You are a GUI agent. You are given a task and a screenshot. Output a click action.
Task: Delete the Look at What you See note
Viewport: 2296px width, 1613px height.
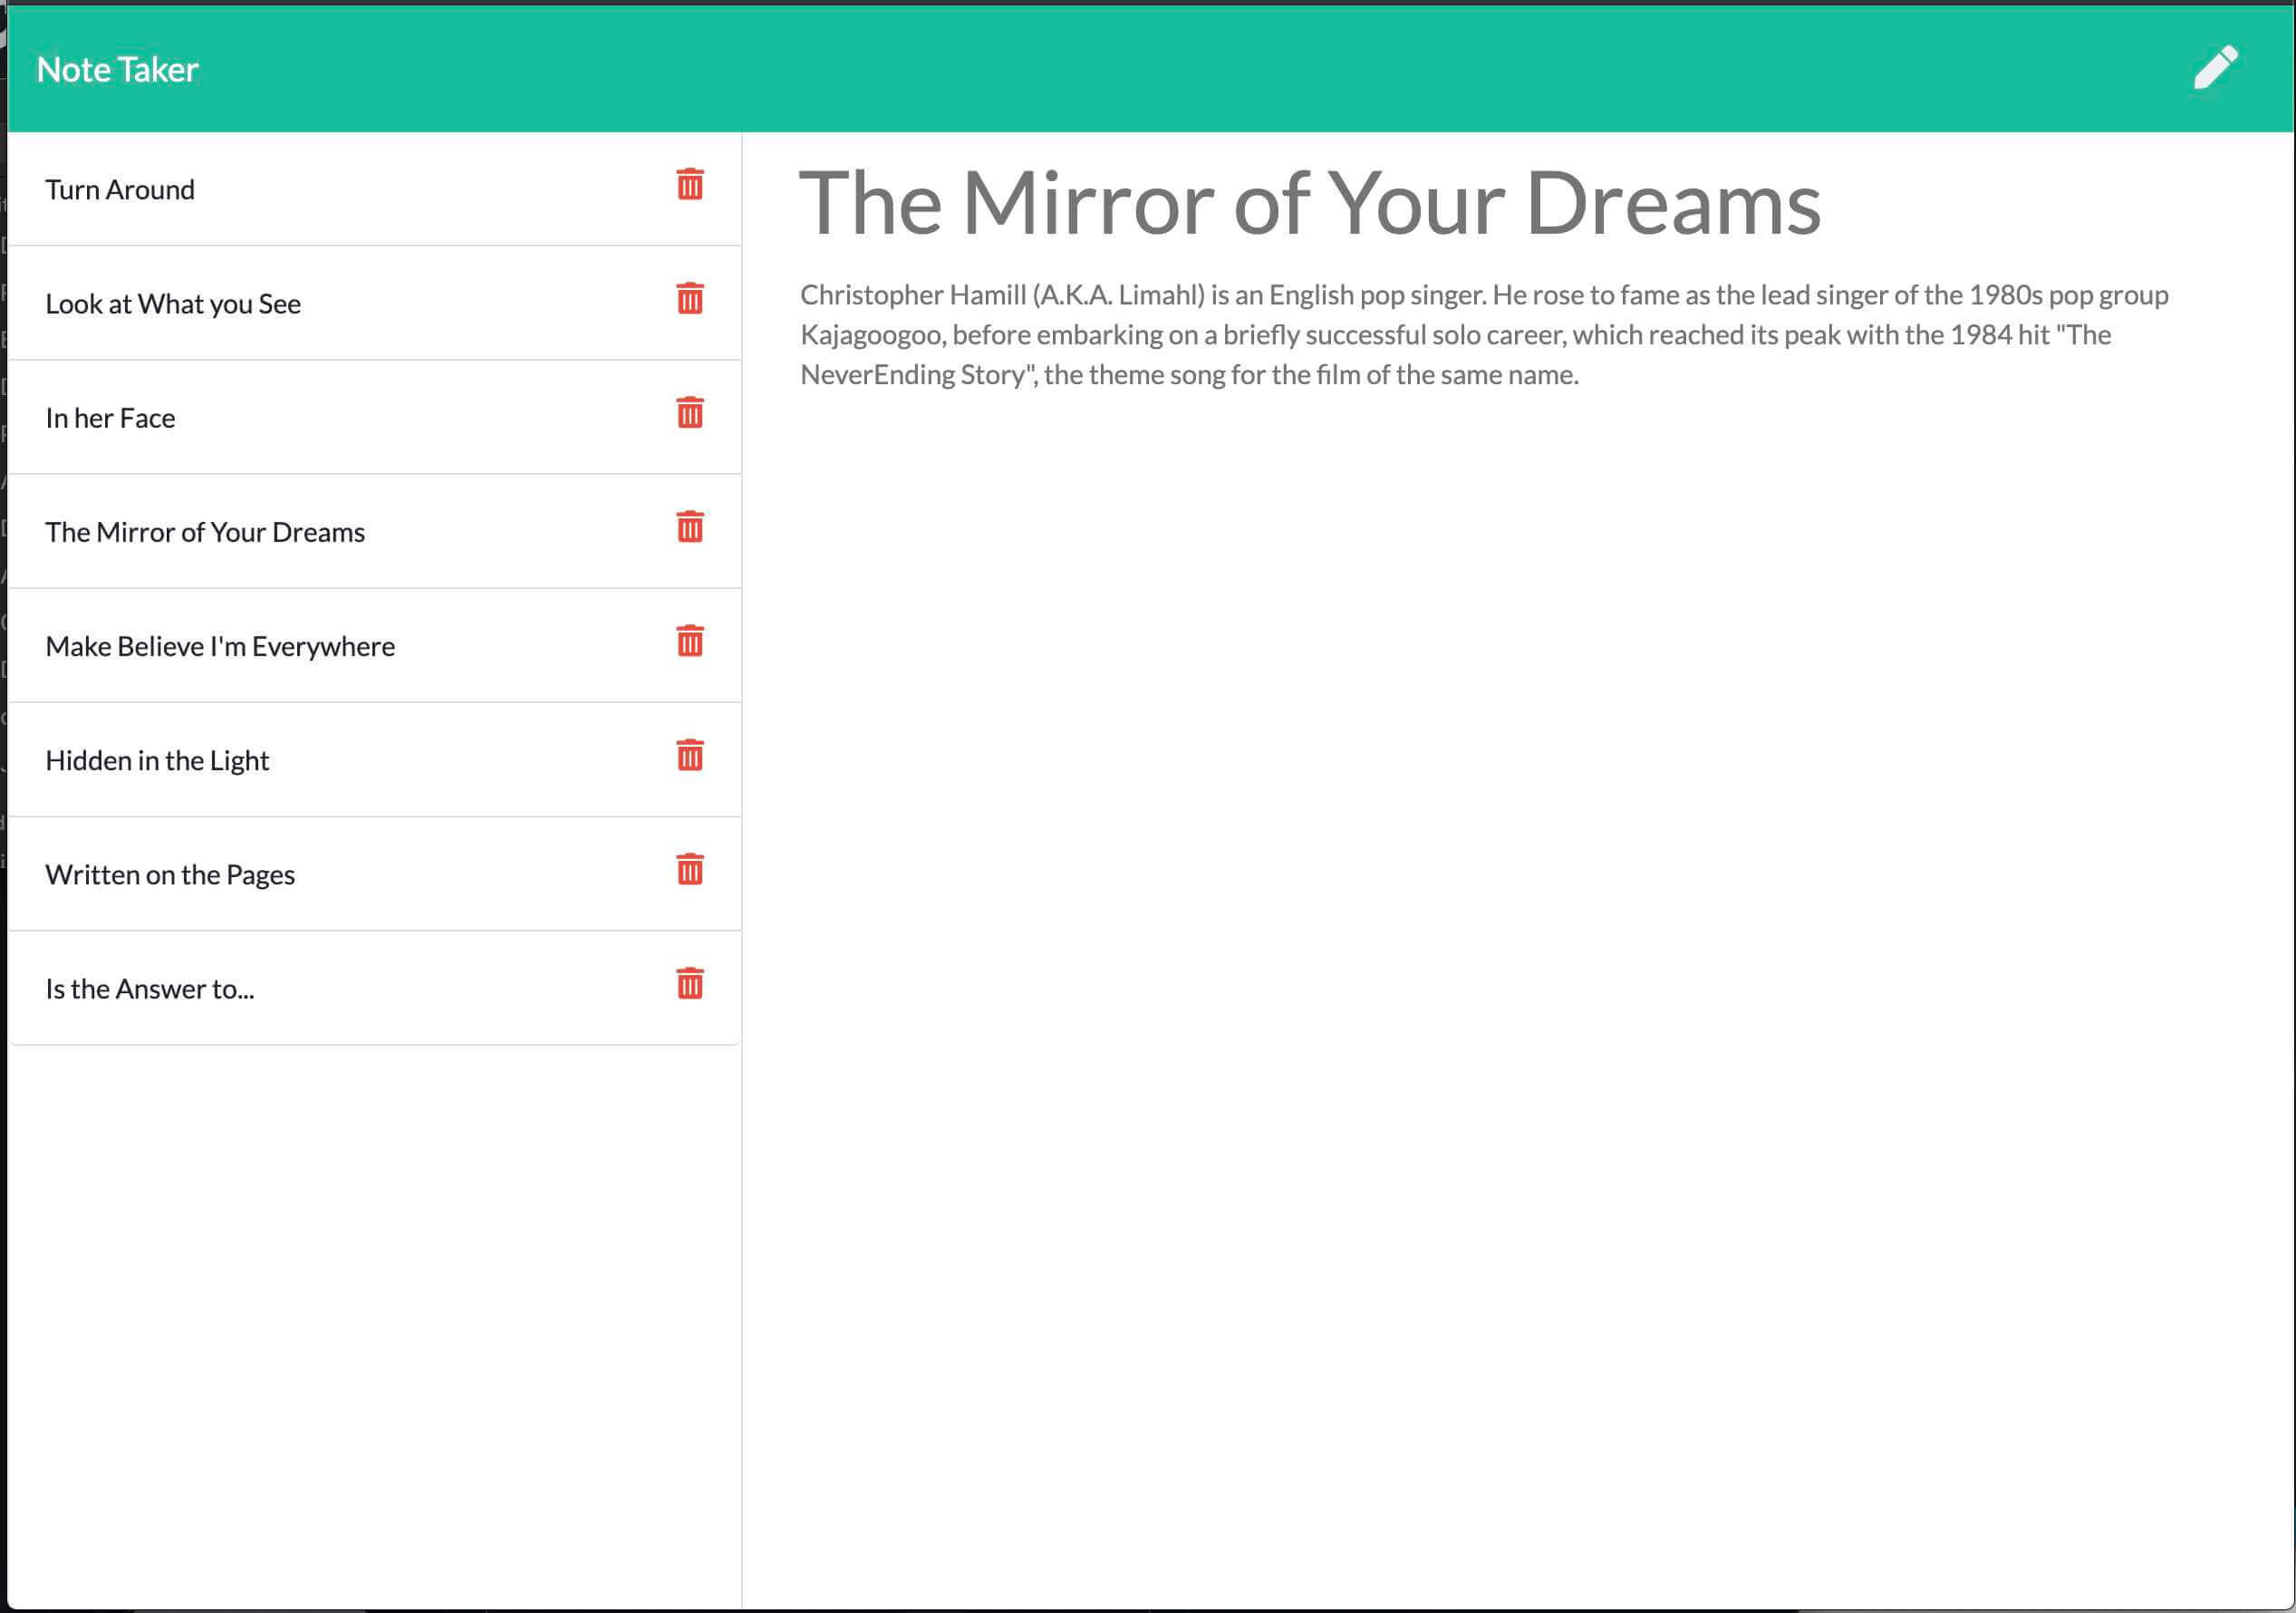coord(690,299)
